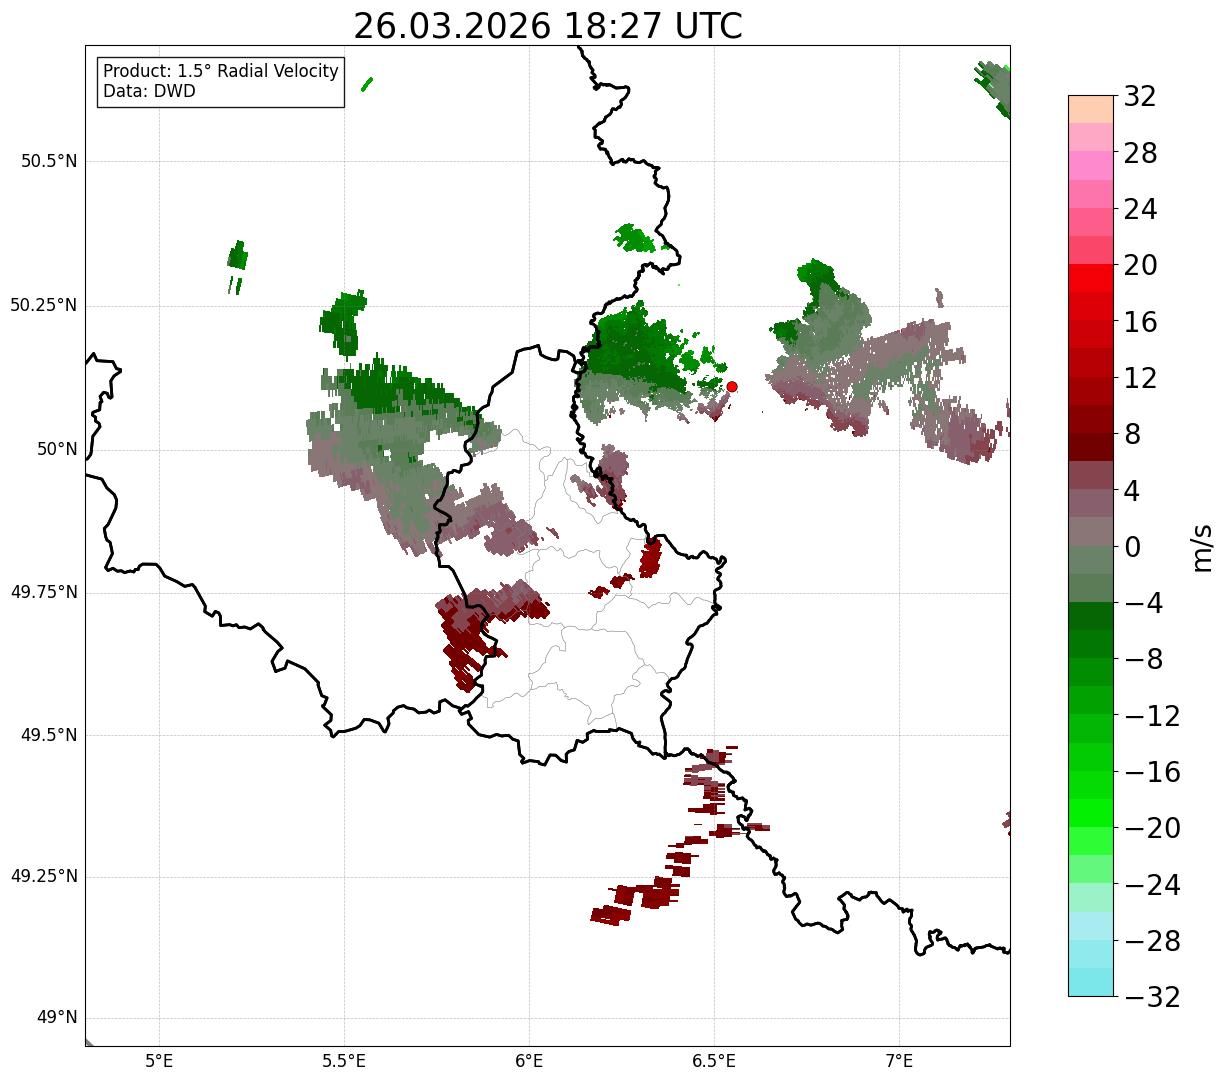This screenshot has width=1225, height=1081.
Task: Click the 7°E longitude label
Action: click(x=899, y=1060)
